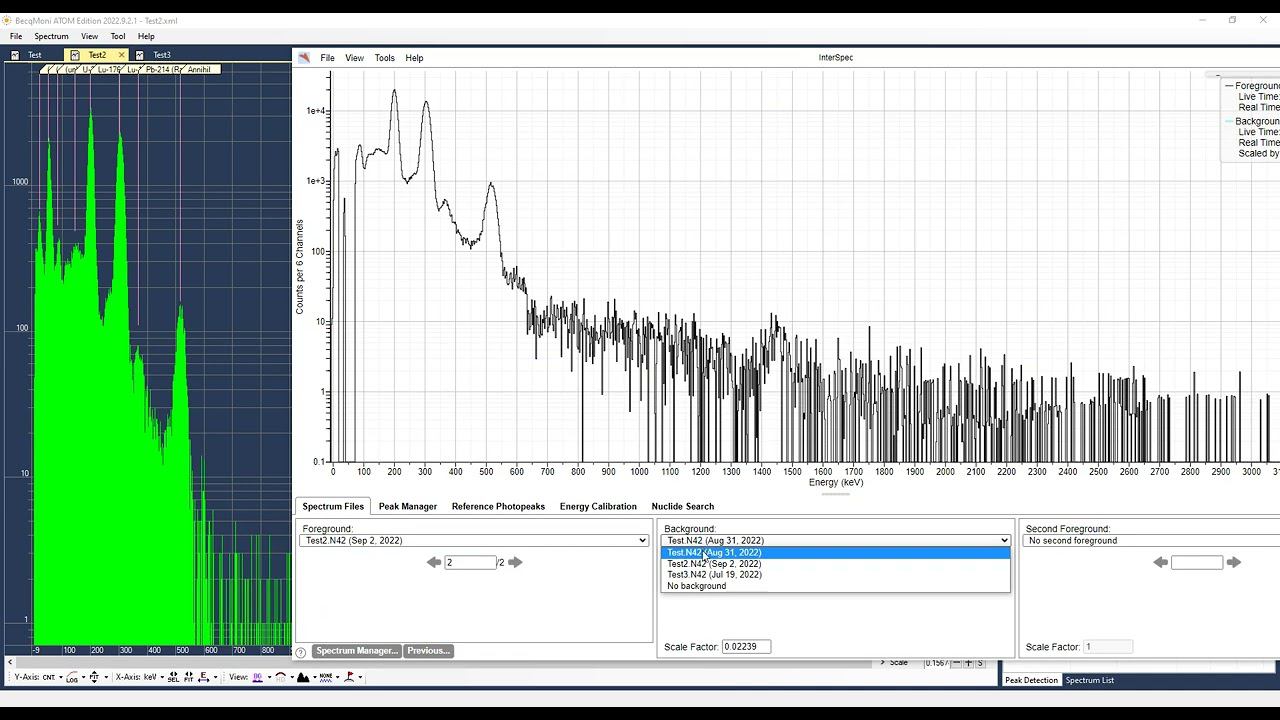
Task: Open the File menu in BecqMoni
Action: coord(16,36)
